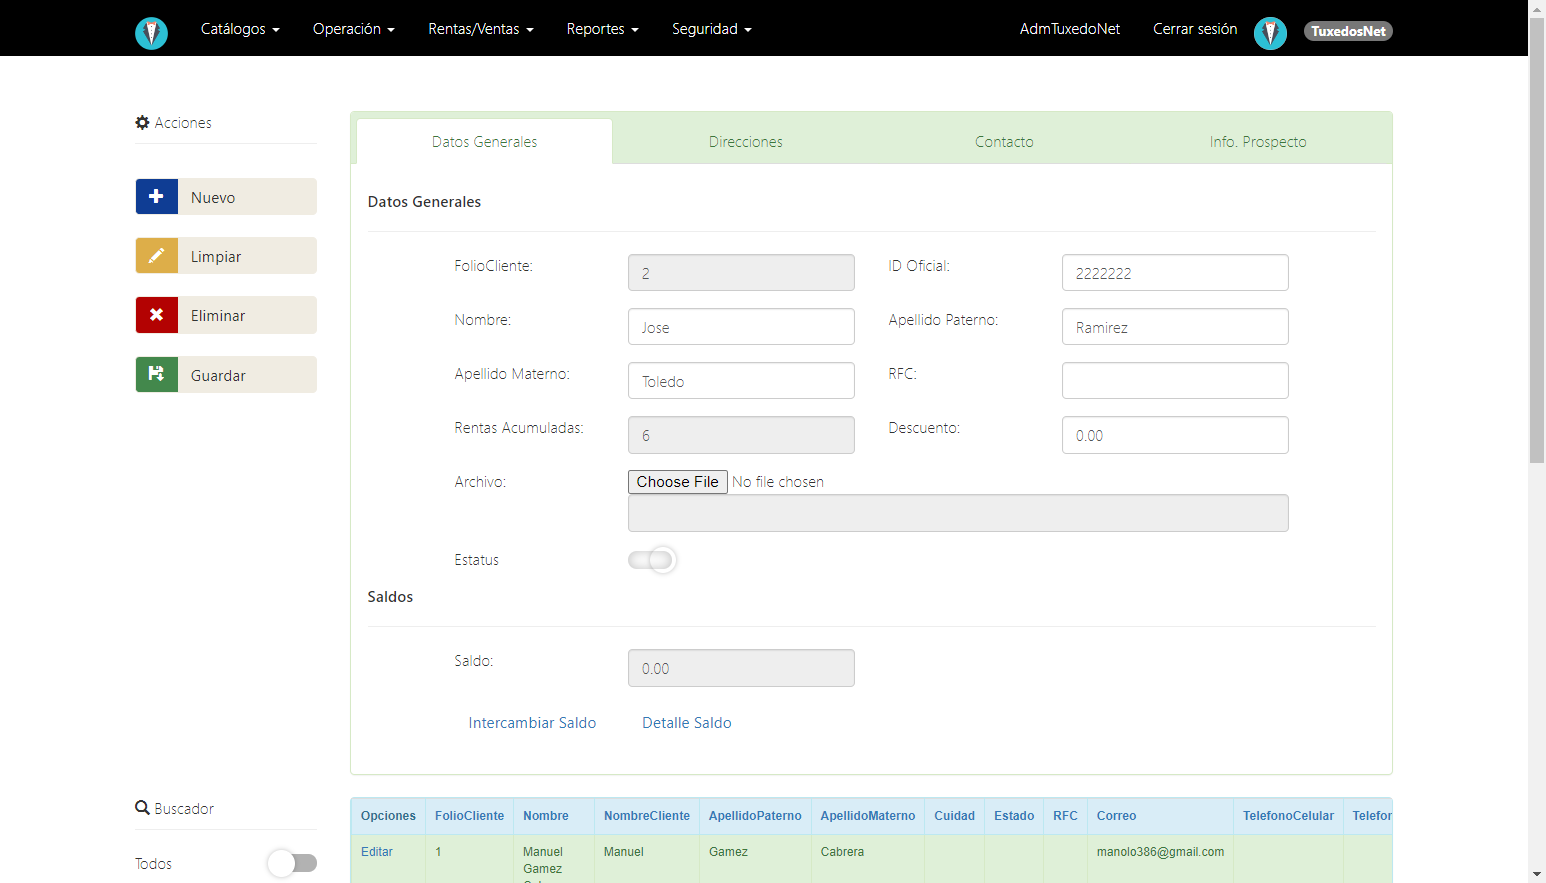Click the Cuidad column header

(x=954, y=816)
